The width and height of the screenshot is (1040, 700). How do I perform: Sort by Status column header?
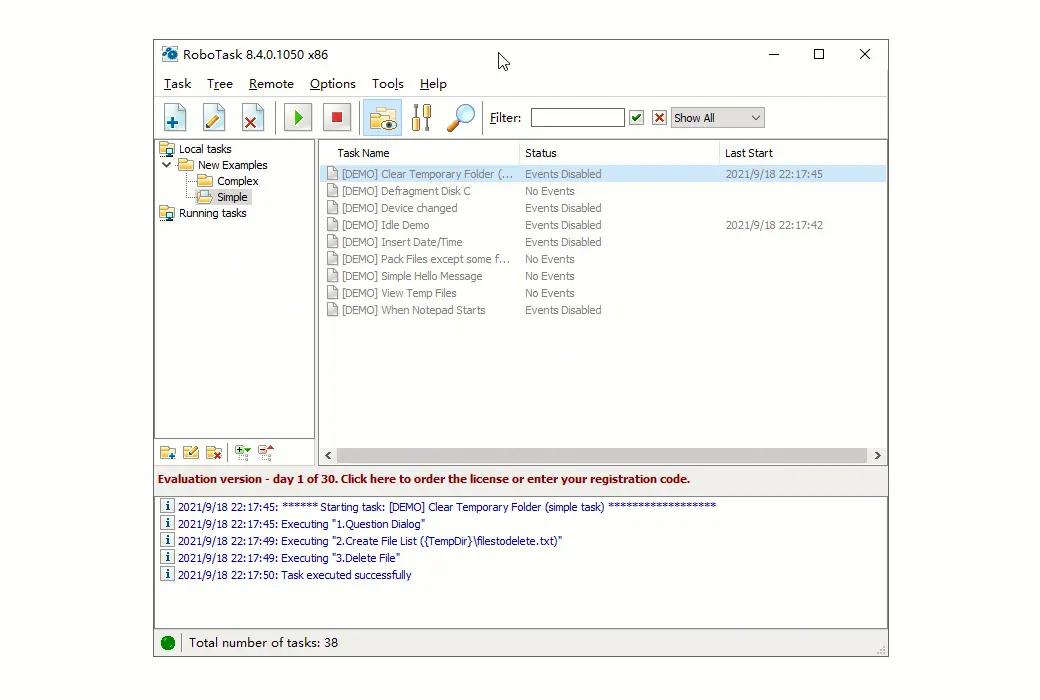[619, 153]
